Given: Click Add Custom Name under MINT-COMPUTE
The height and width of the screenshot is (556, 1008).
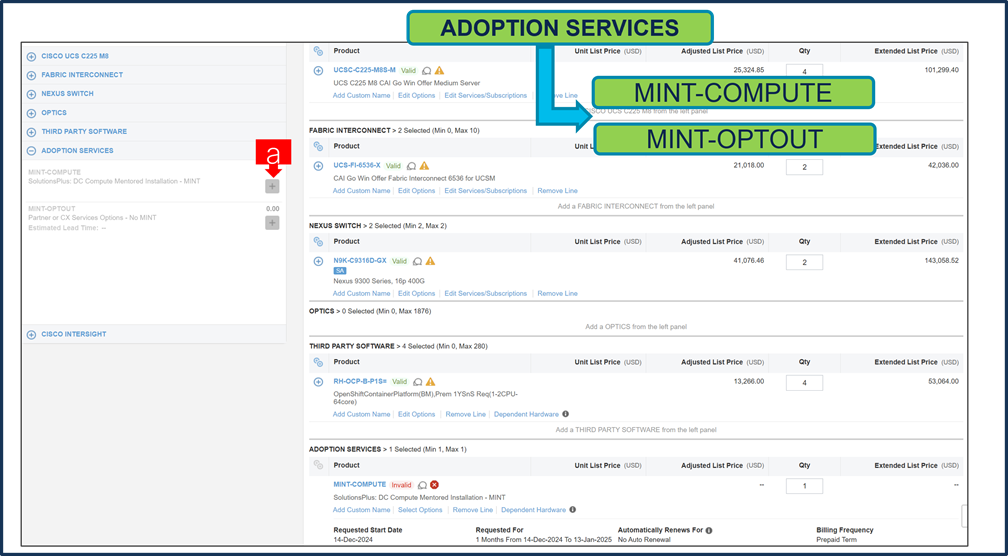Looking at the screenshot, I should tap(361, 510).
